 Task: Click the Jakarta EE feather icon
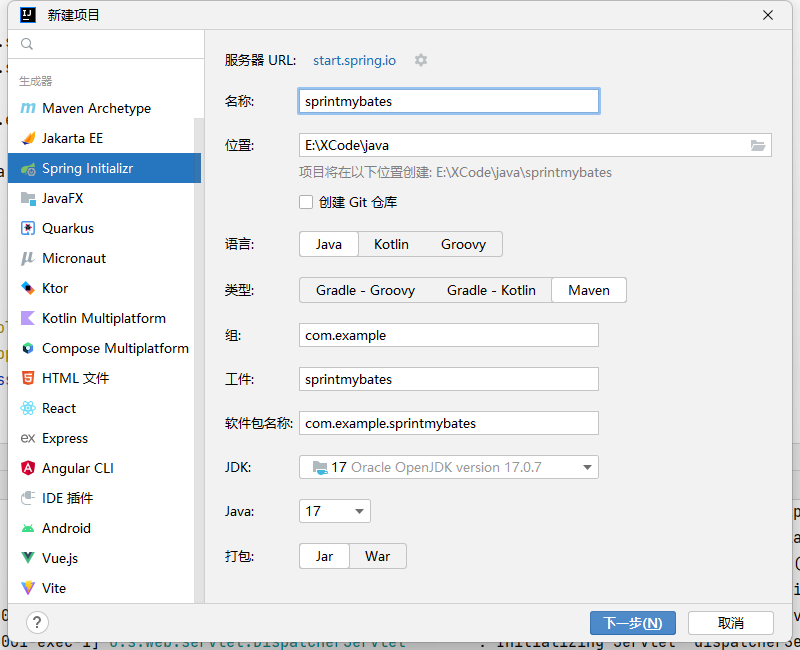click(28, 138)
